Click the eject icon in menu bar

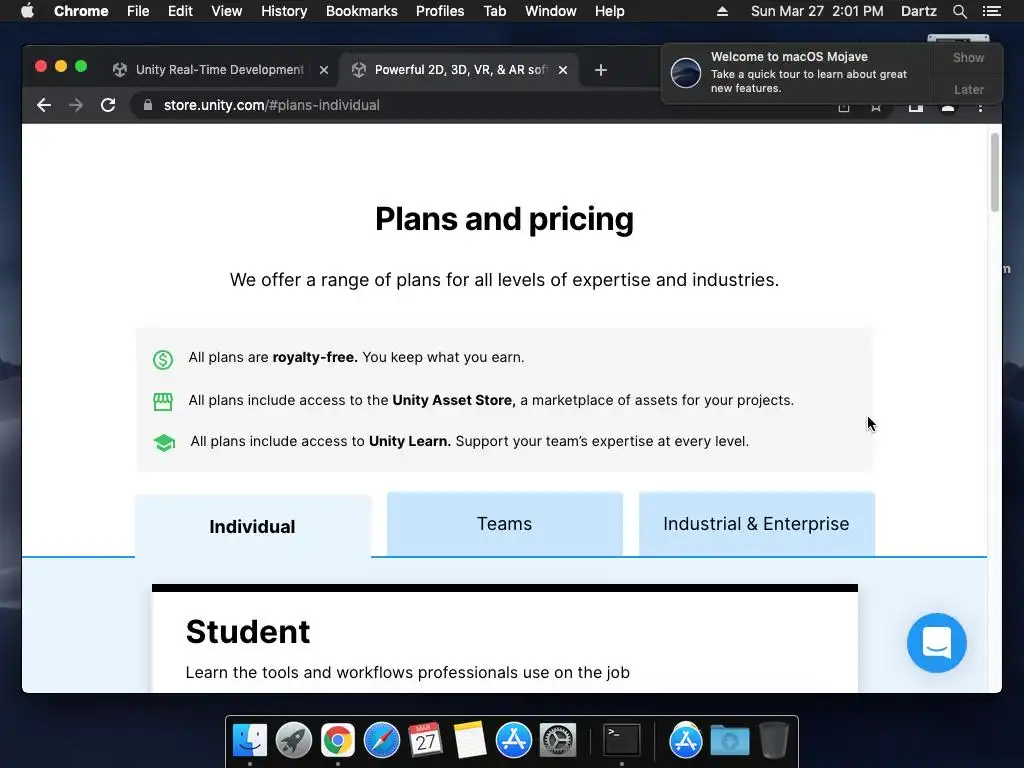pos(722,11)
